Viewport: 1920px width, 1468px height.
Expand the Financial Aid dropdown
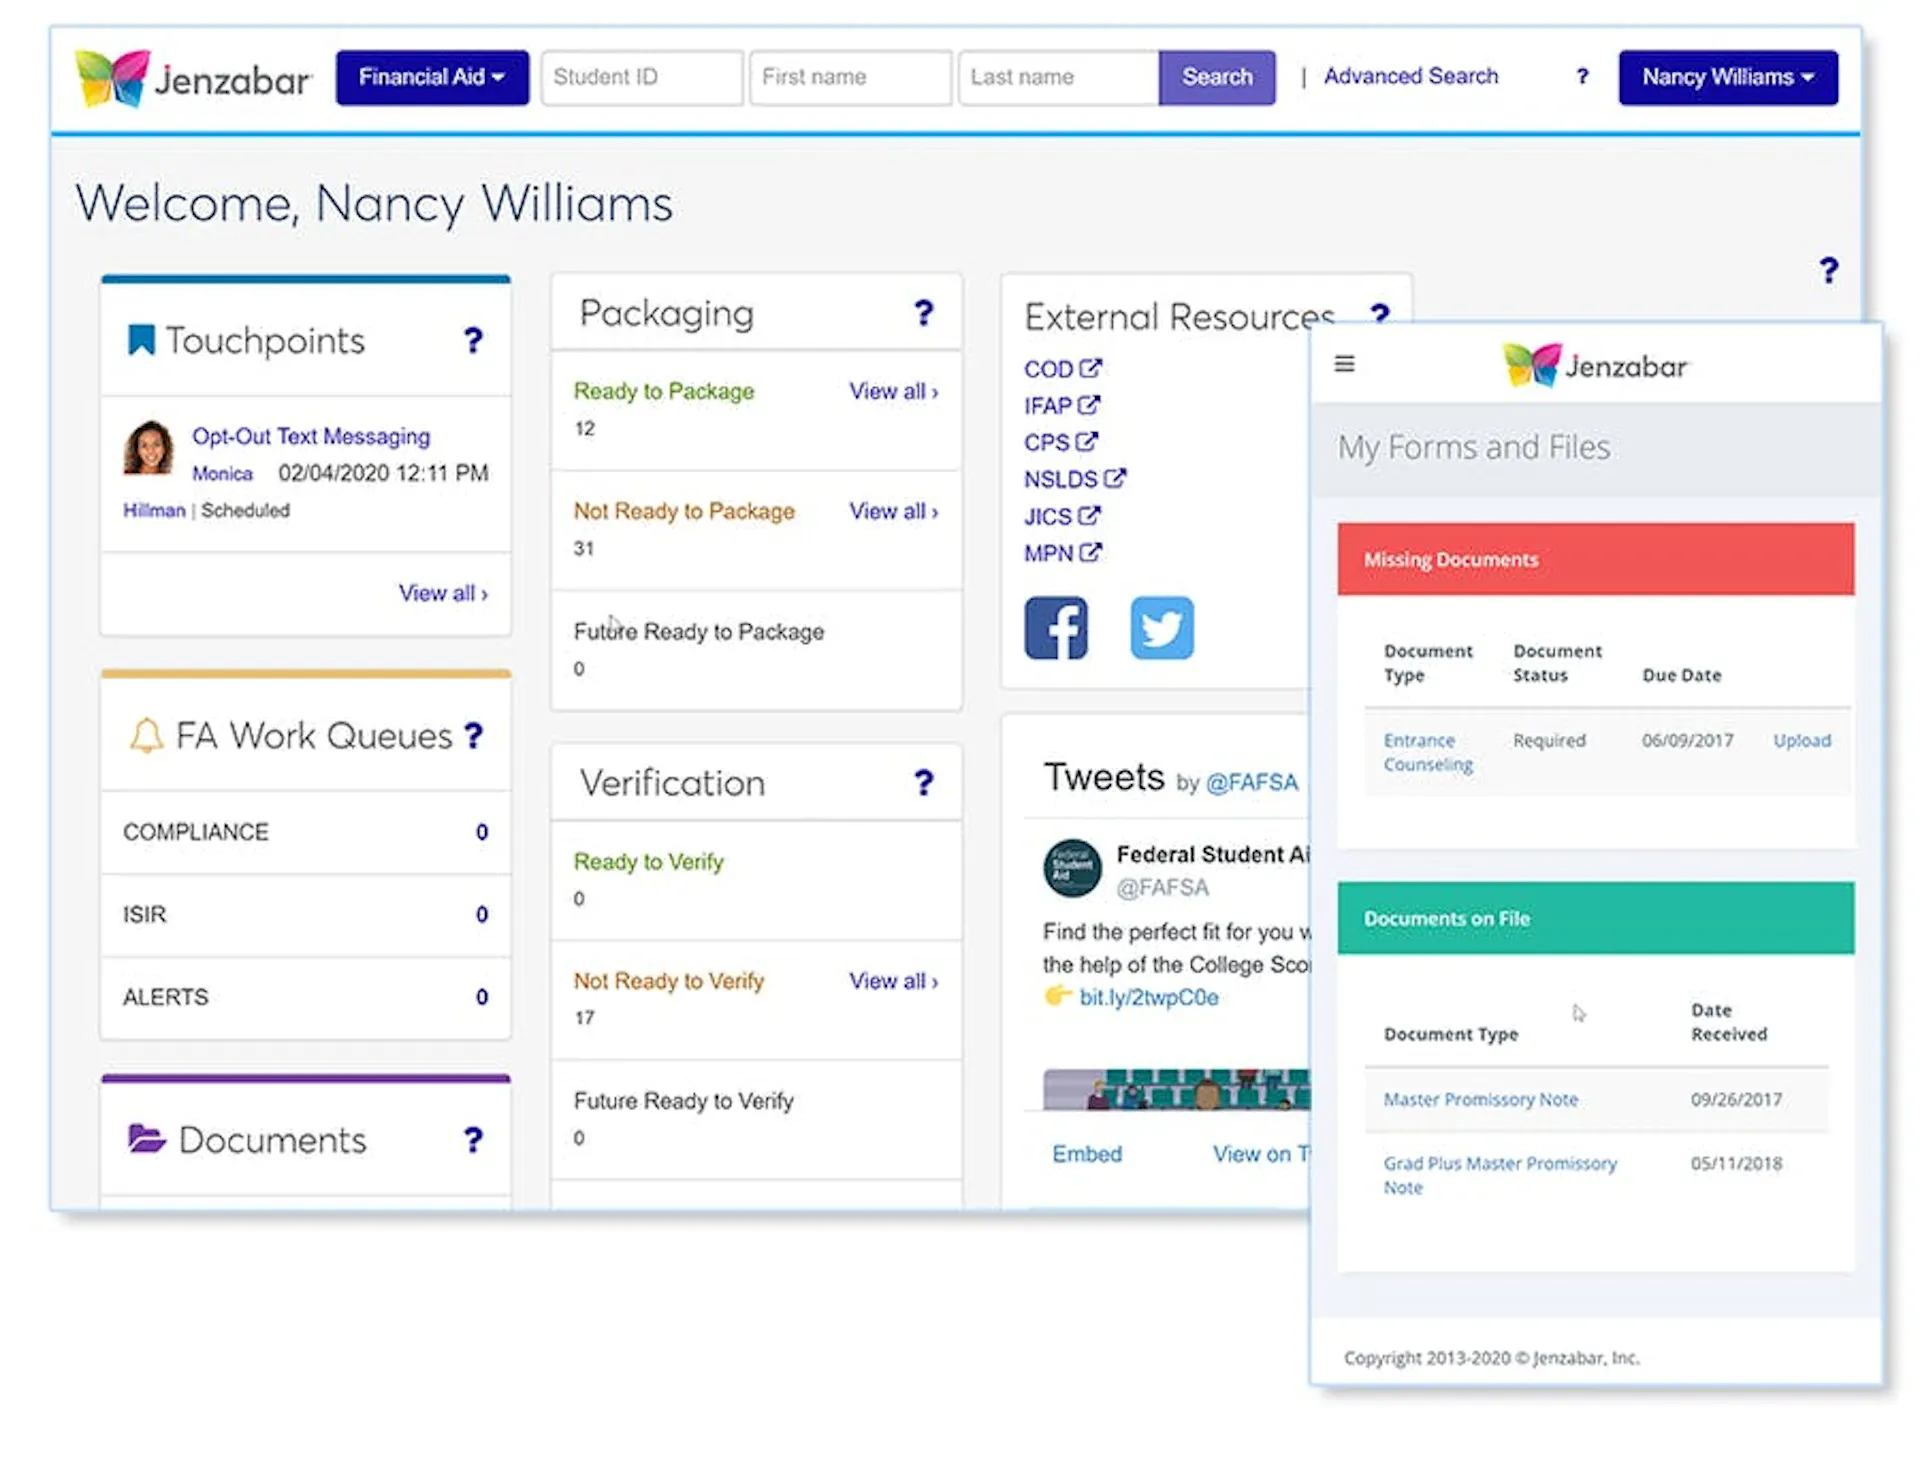point(432,77)
